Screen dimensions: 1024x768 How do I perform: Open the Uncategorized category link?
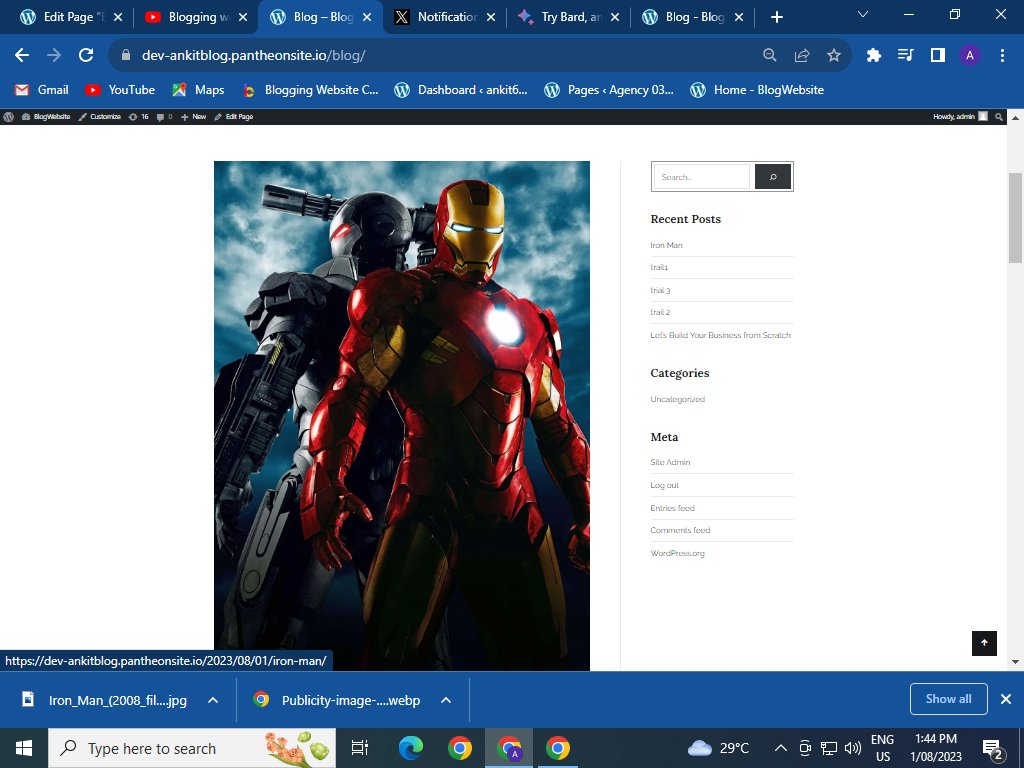[x=677, y=399]
